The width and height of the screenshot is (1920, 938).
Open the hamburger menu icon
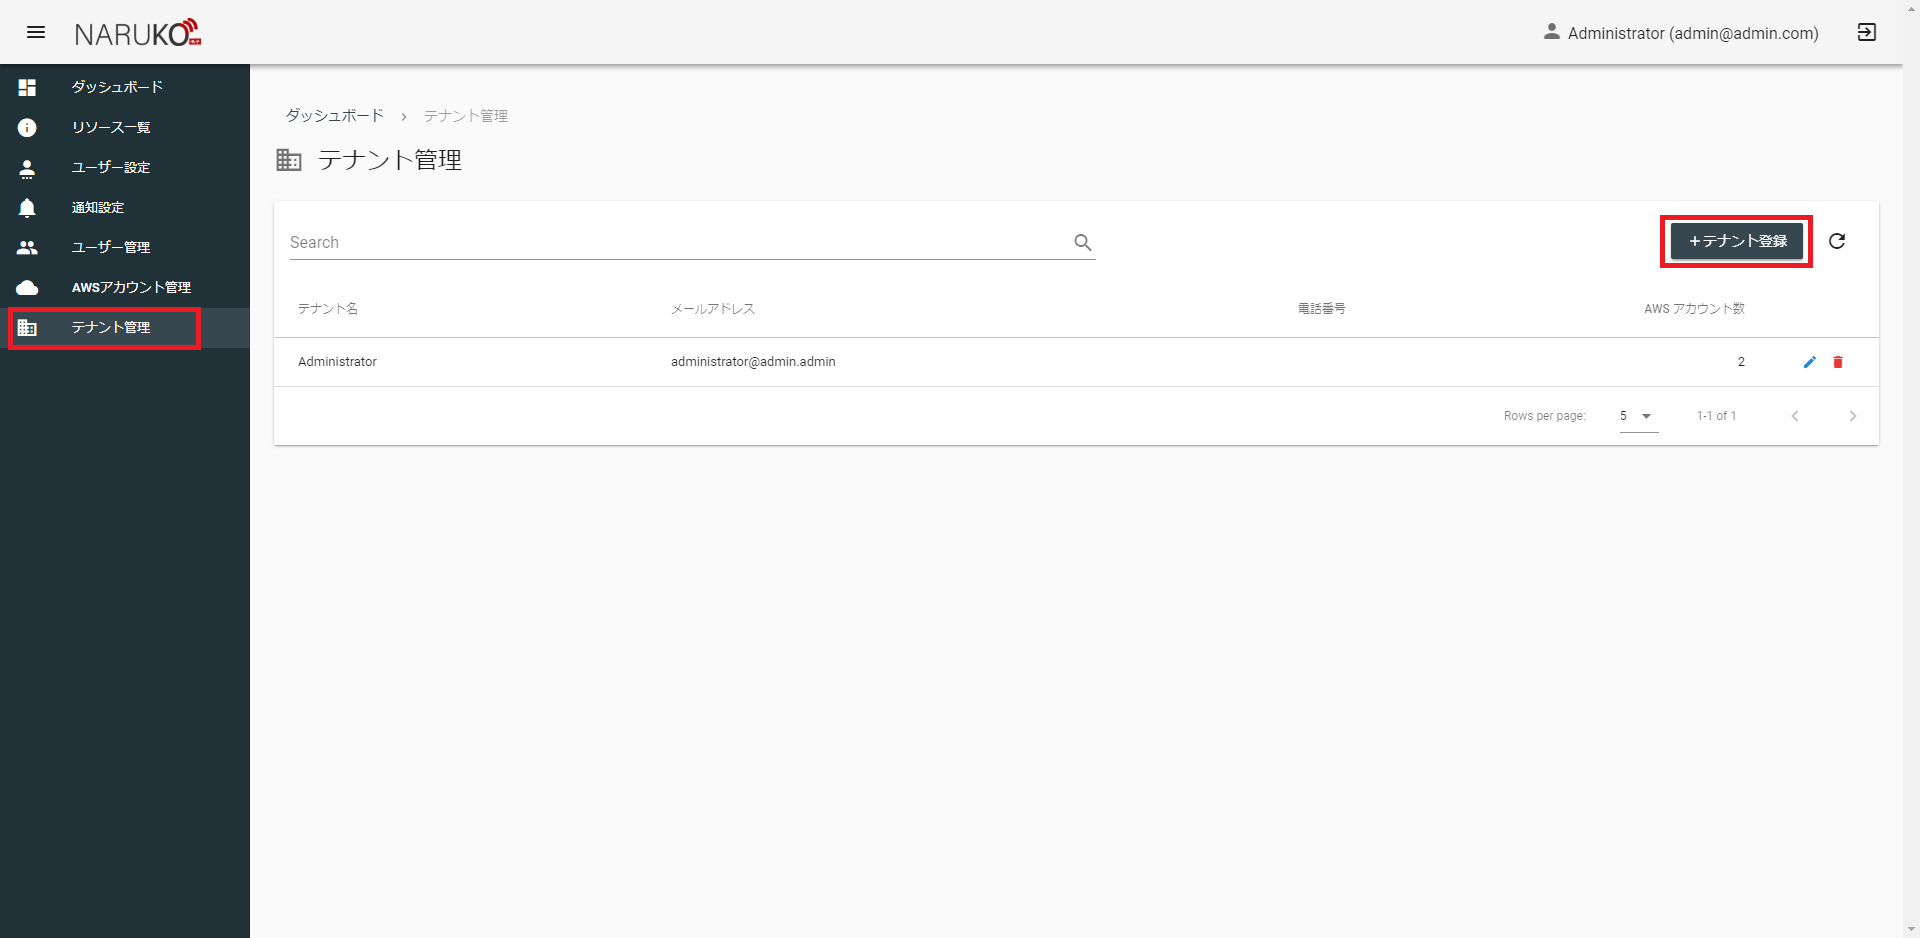coord(36,32)
